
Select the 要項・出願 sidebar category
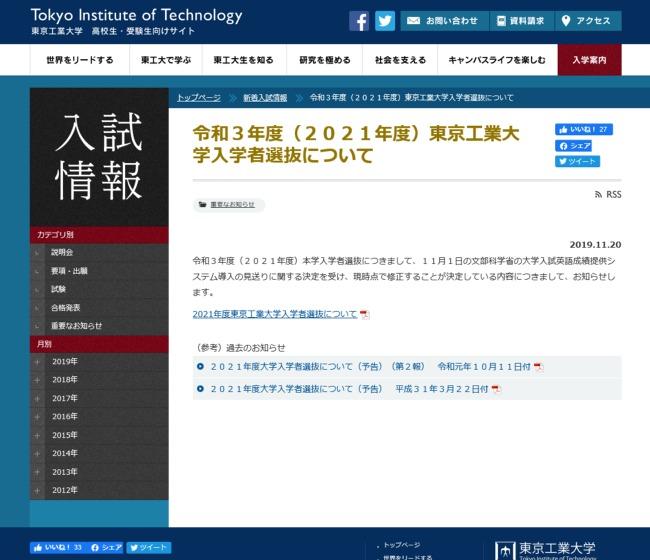(99, 271)
